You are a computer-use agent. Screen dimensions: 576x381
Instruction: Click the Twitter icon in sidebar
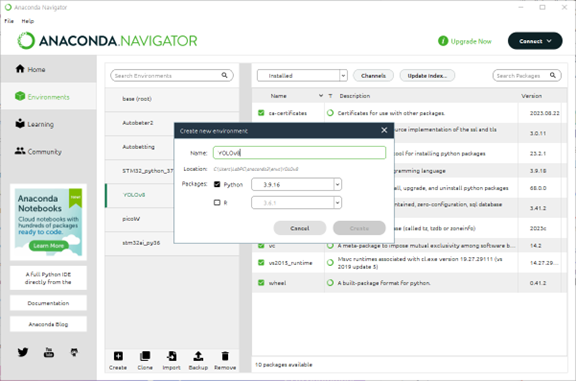coord(23,352)
